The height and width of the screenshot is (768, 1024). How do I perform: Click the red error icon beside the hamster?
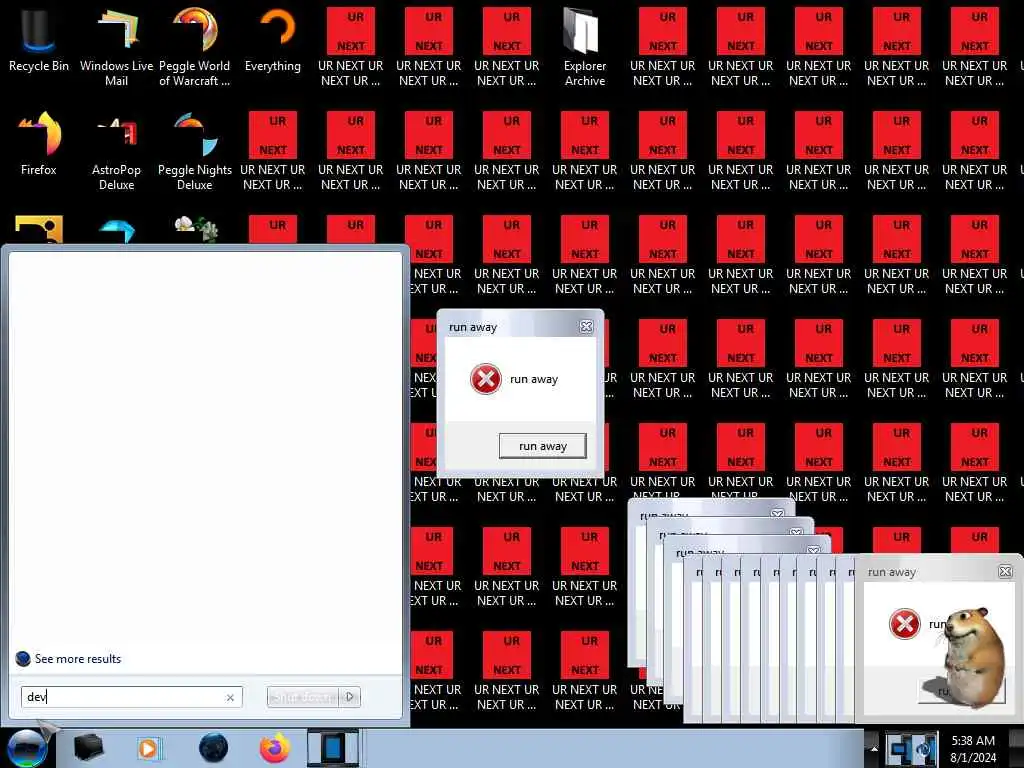click(904, 624)
